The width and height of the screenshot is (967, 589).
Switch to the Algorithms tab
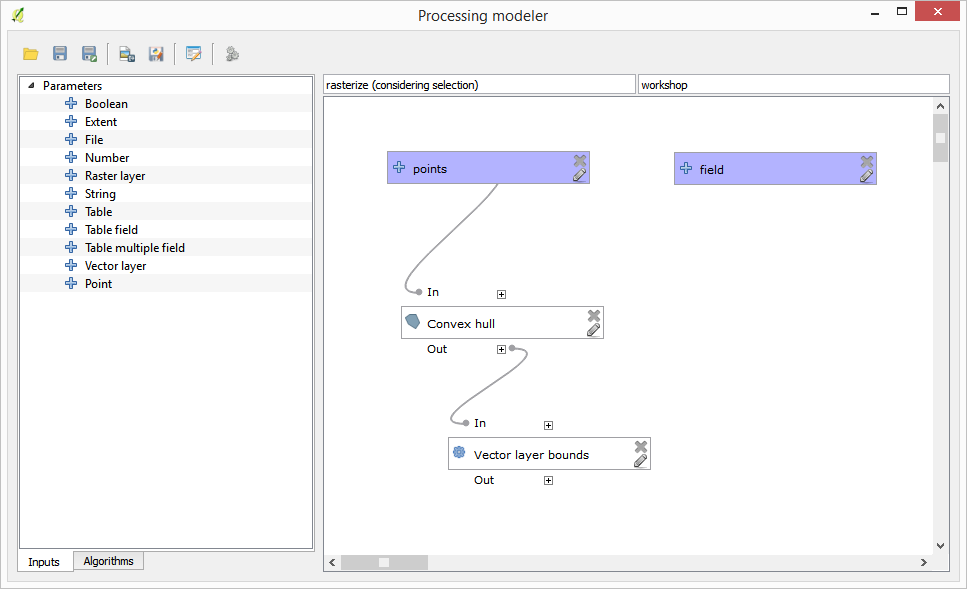click(x=108, y=561)
